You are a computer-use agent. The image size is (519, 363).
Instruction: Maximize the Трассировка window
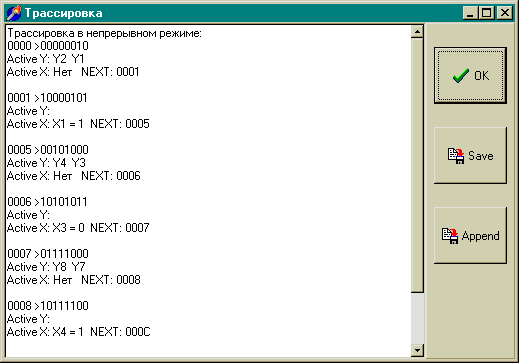coord(486,13)
